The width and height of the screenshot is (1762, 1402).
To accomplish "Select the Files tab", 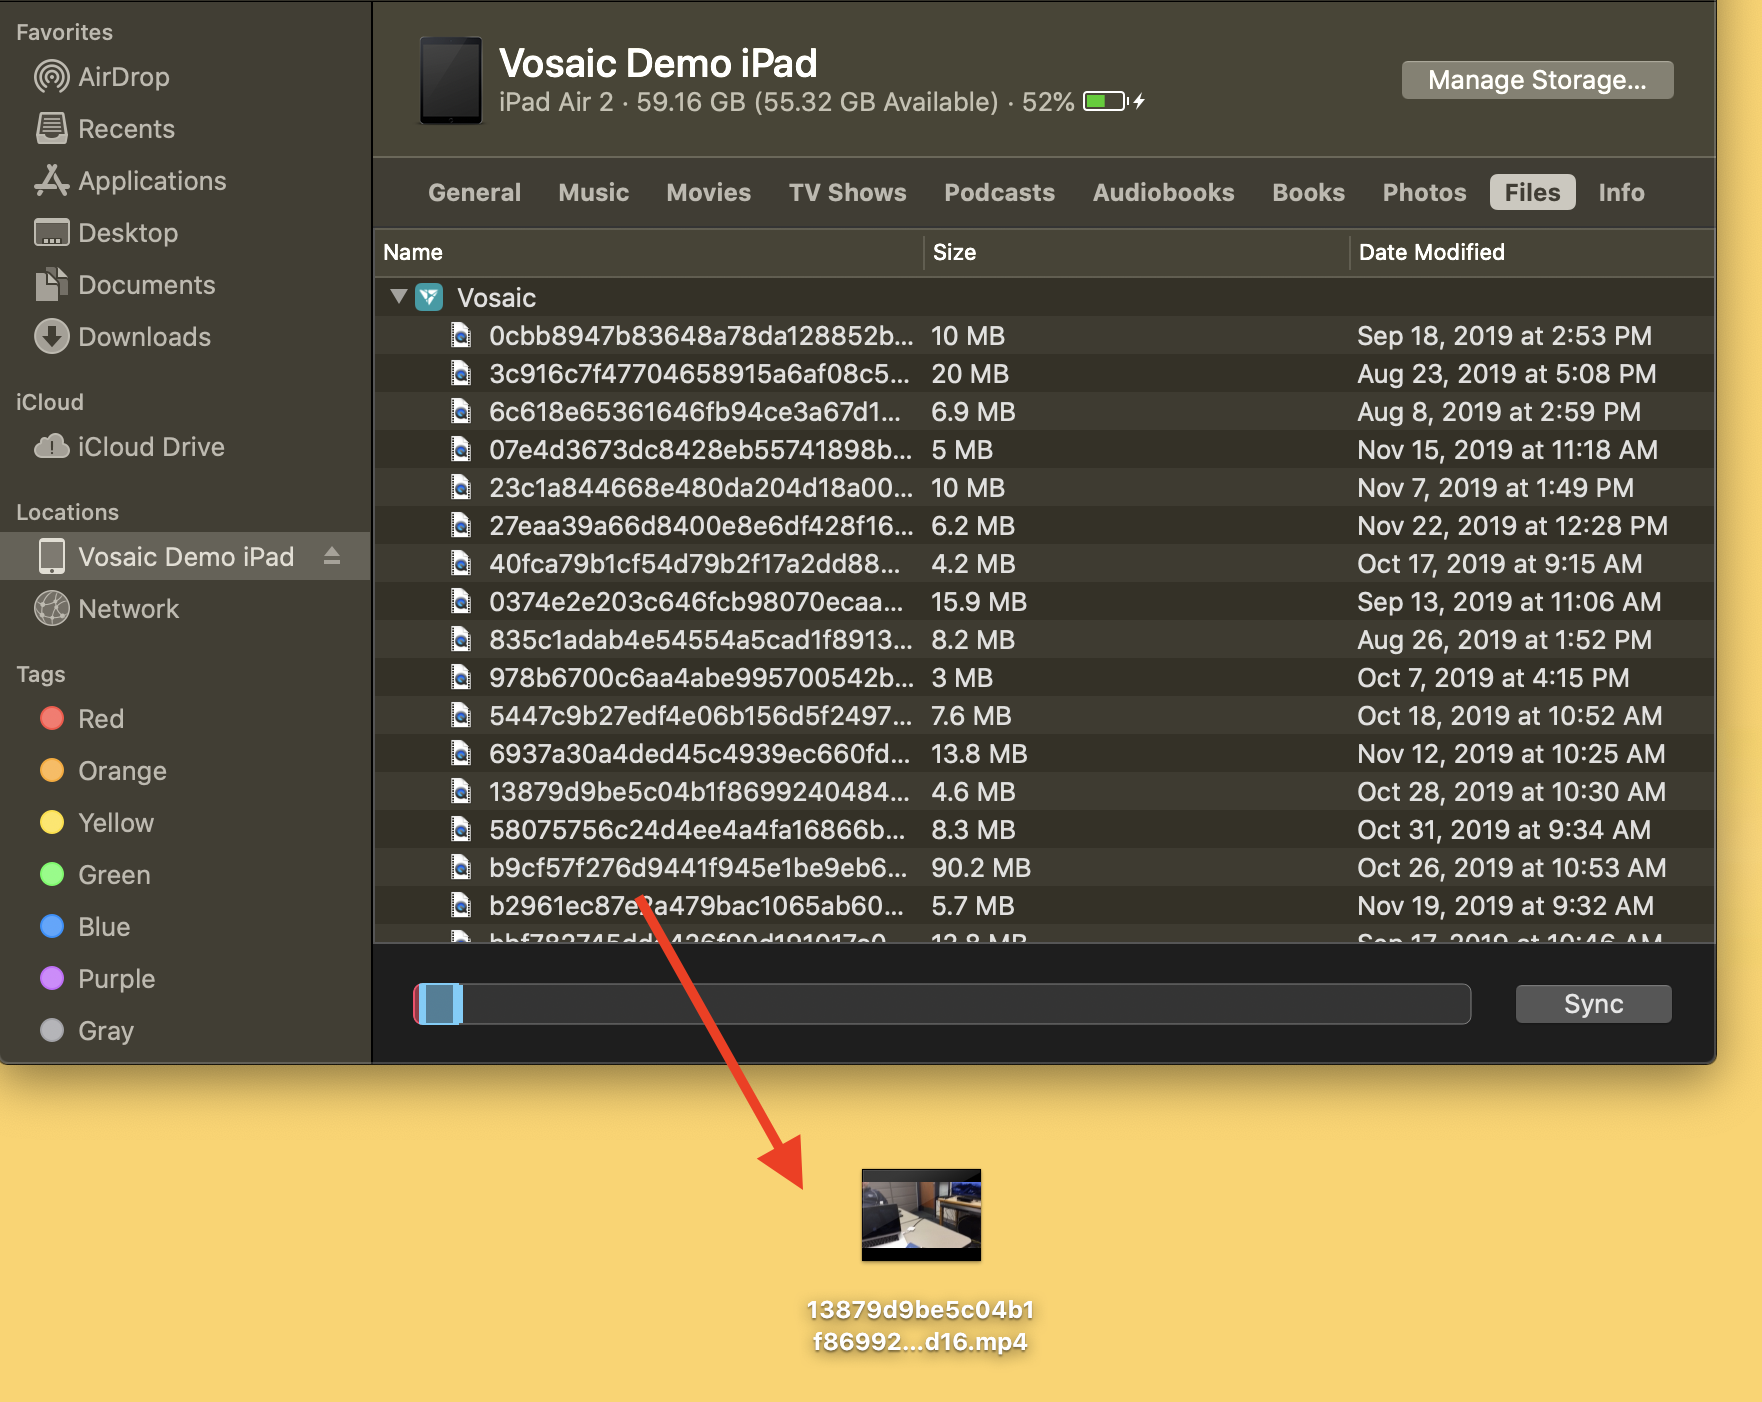I will pyautogui.click(x=1532, y=192).
